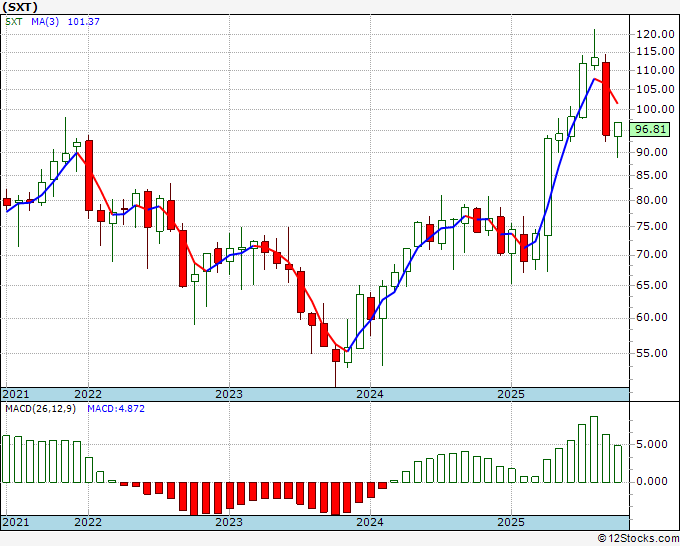Click the 60.00 price axis label
The width and height of the screenshot is (680, 546).
(651, 317)
